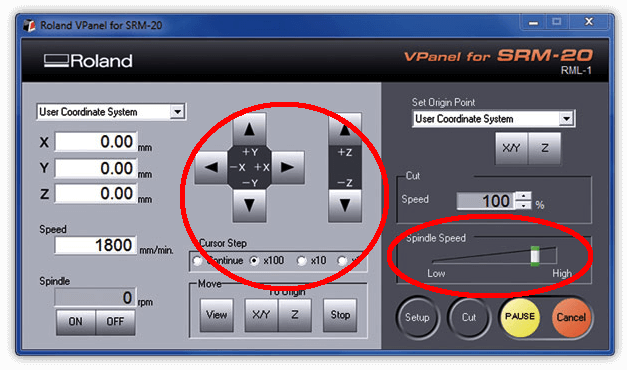The image size is (627, 370).
Task: Raise the spindle with the +Z up arrow
Action: [345, 129]
